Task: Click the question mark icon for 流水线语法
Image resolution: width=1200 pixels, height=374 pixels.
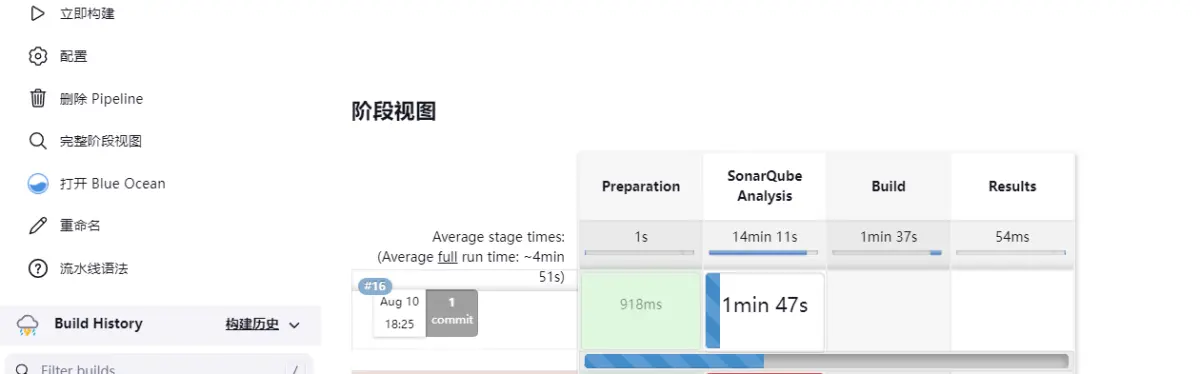Action: [x=38, y=268]
